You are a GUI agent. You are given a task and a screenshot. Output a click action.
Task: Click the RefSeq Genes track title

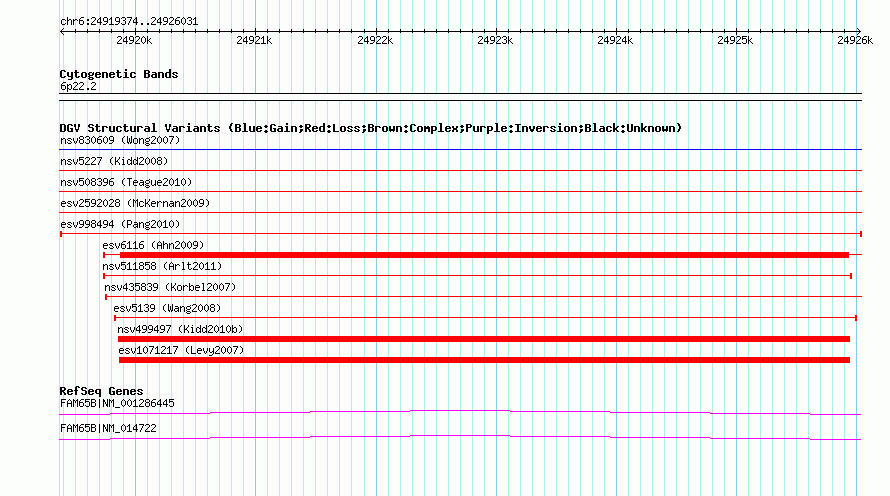click(x=101, y=391)
